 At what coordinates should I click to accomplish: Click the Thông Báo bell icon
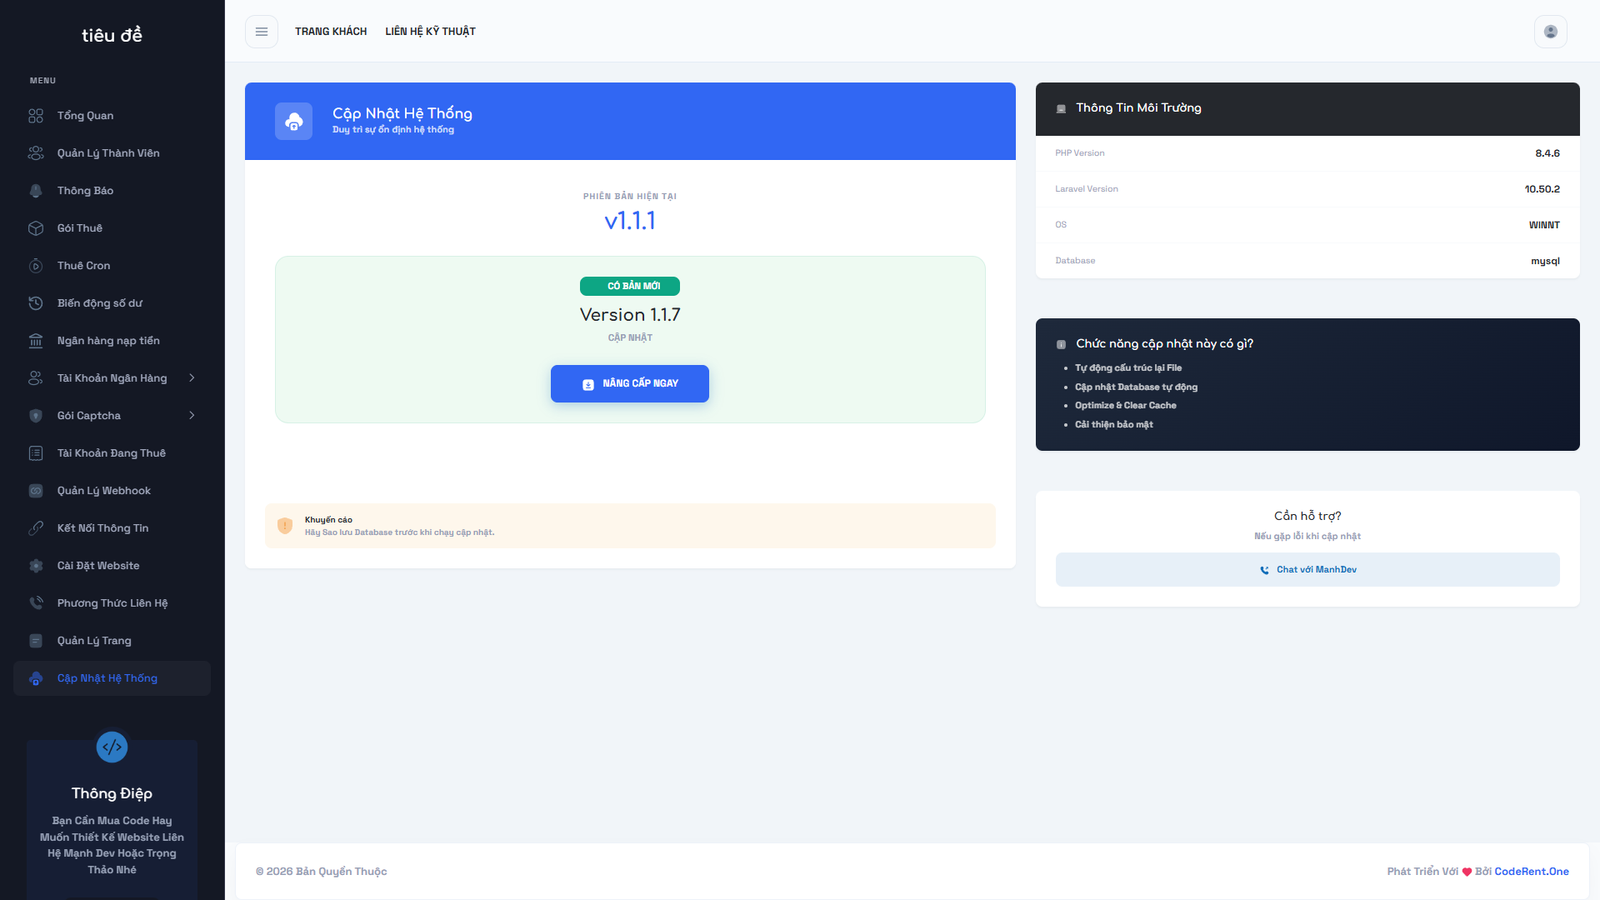(35, 190)
